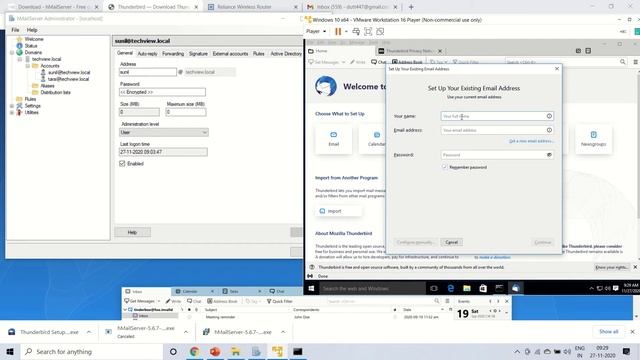The image size is (640, 360).
Task: Click the guest Windows Start button
Action: 311,289
